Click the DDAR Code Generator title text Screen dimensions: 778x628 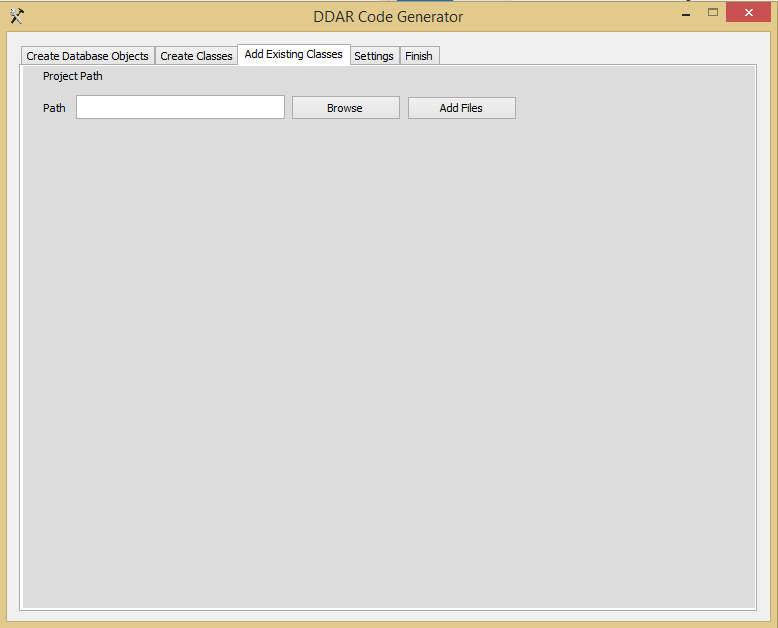click(388, 17)
